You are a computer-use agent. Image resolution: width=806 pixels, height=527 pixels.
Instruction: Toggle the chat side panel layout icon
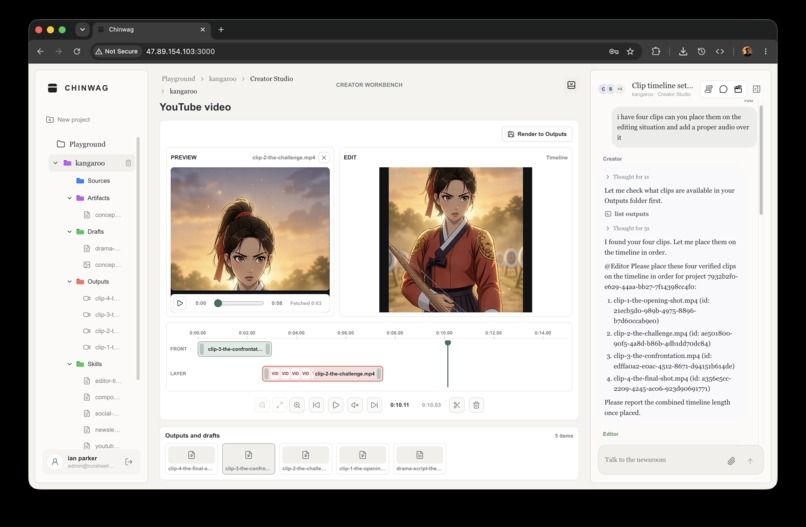click(x=757, y=89)
